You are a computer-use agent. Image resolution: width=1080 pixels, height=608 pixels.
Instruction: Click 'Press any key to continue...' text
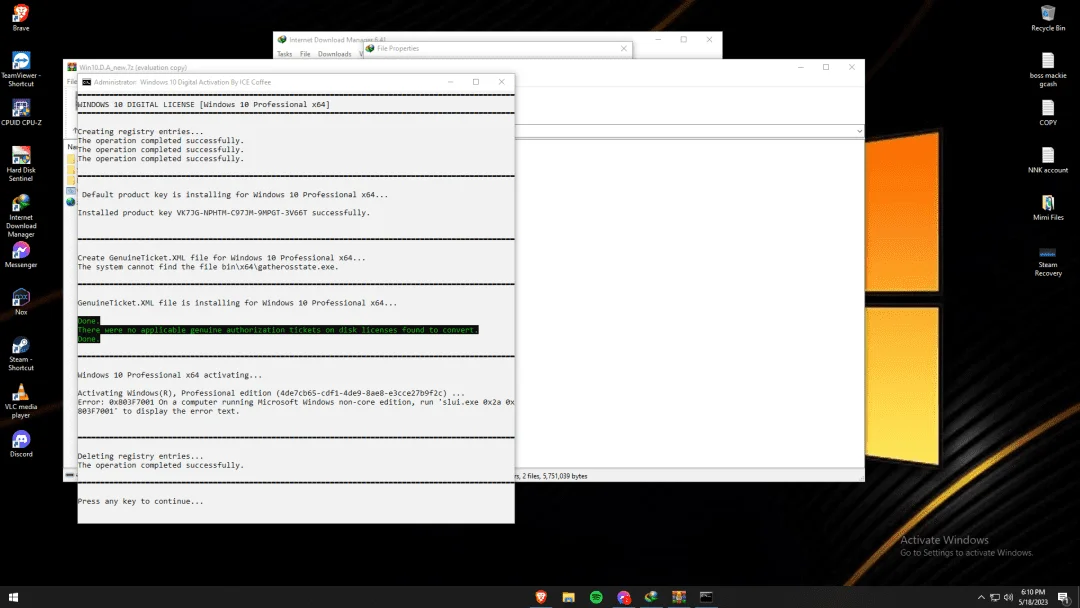coord(141,501)
